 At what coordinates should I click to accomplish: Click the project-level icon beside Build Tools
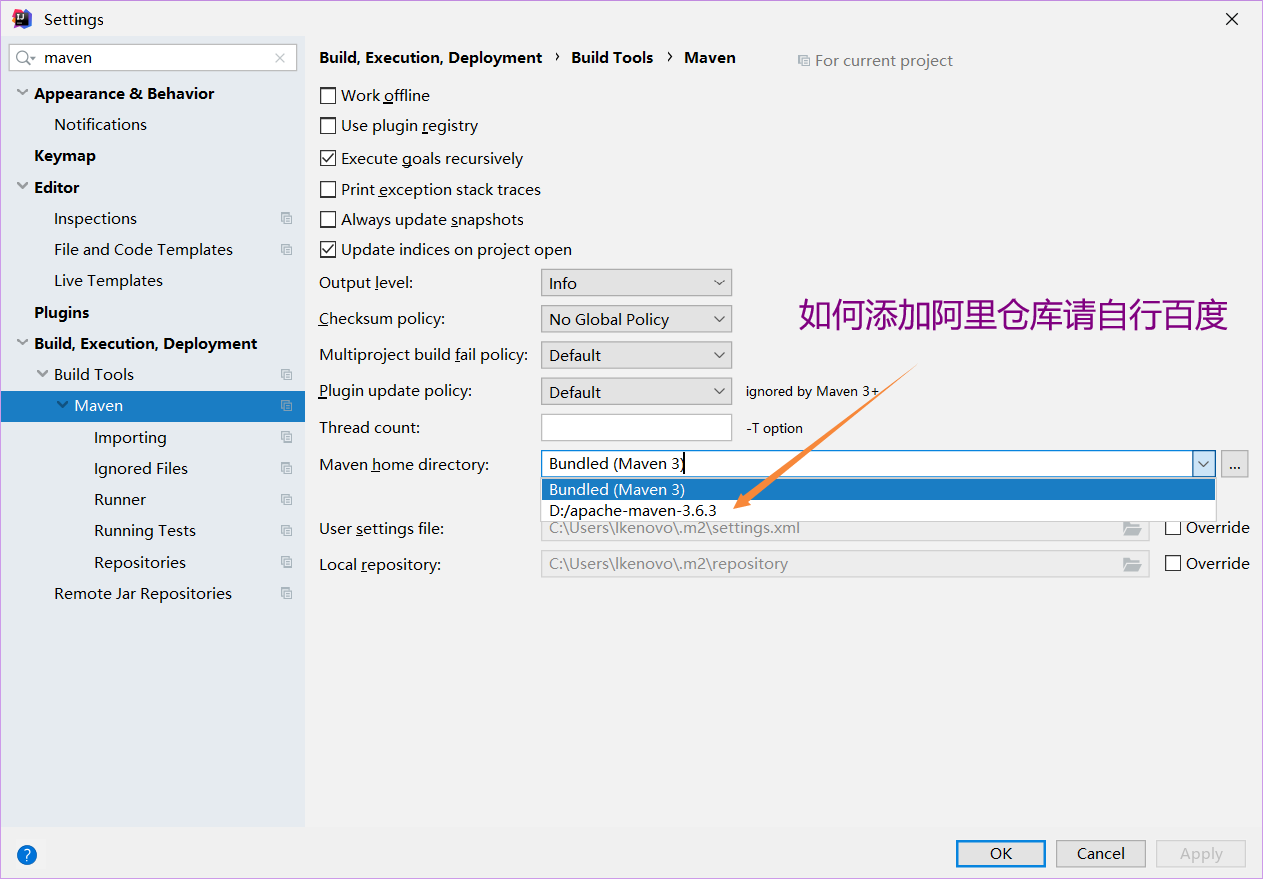tap(287, 374)
